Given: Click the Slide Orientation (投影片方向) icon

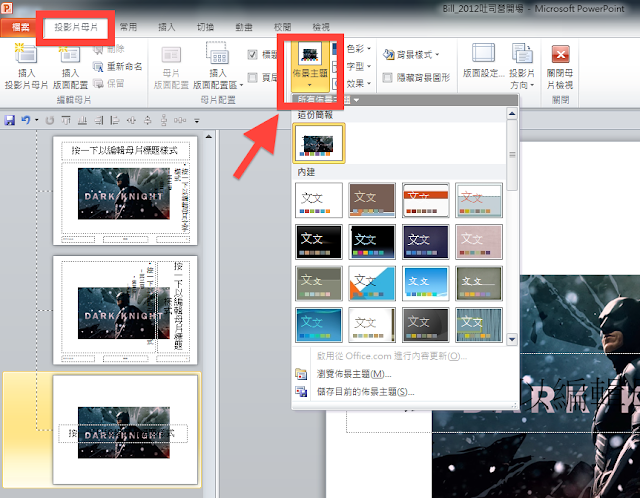Looking at the screenshot, I should (x=522, y=53).
